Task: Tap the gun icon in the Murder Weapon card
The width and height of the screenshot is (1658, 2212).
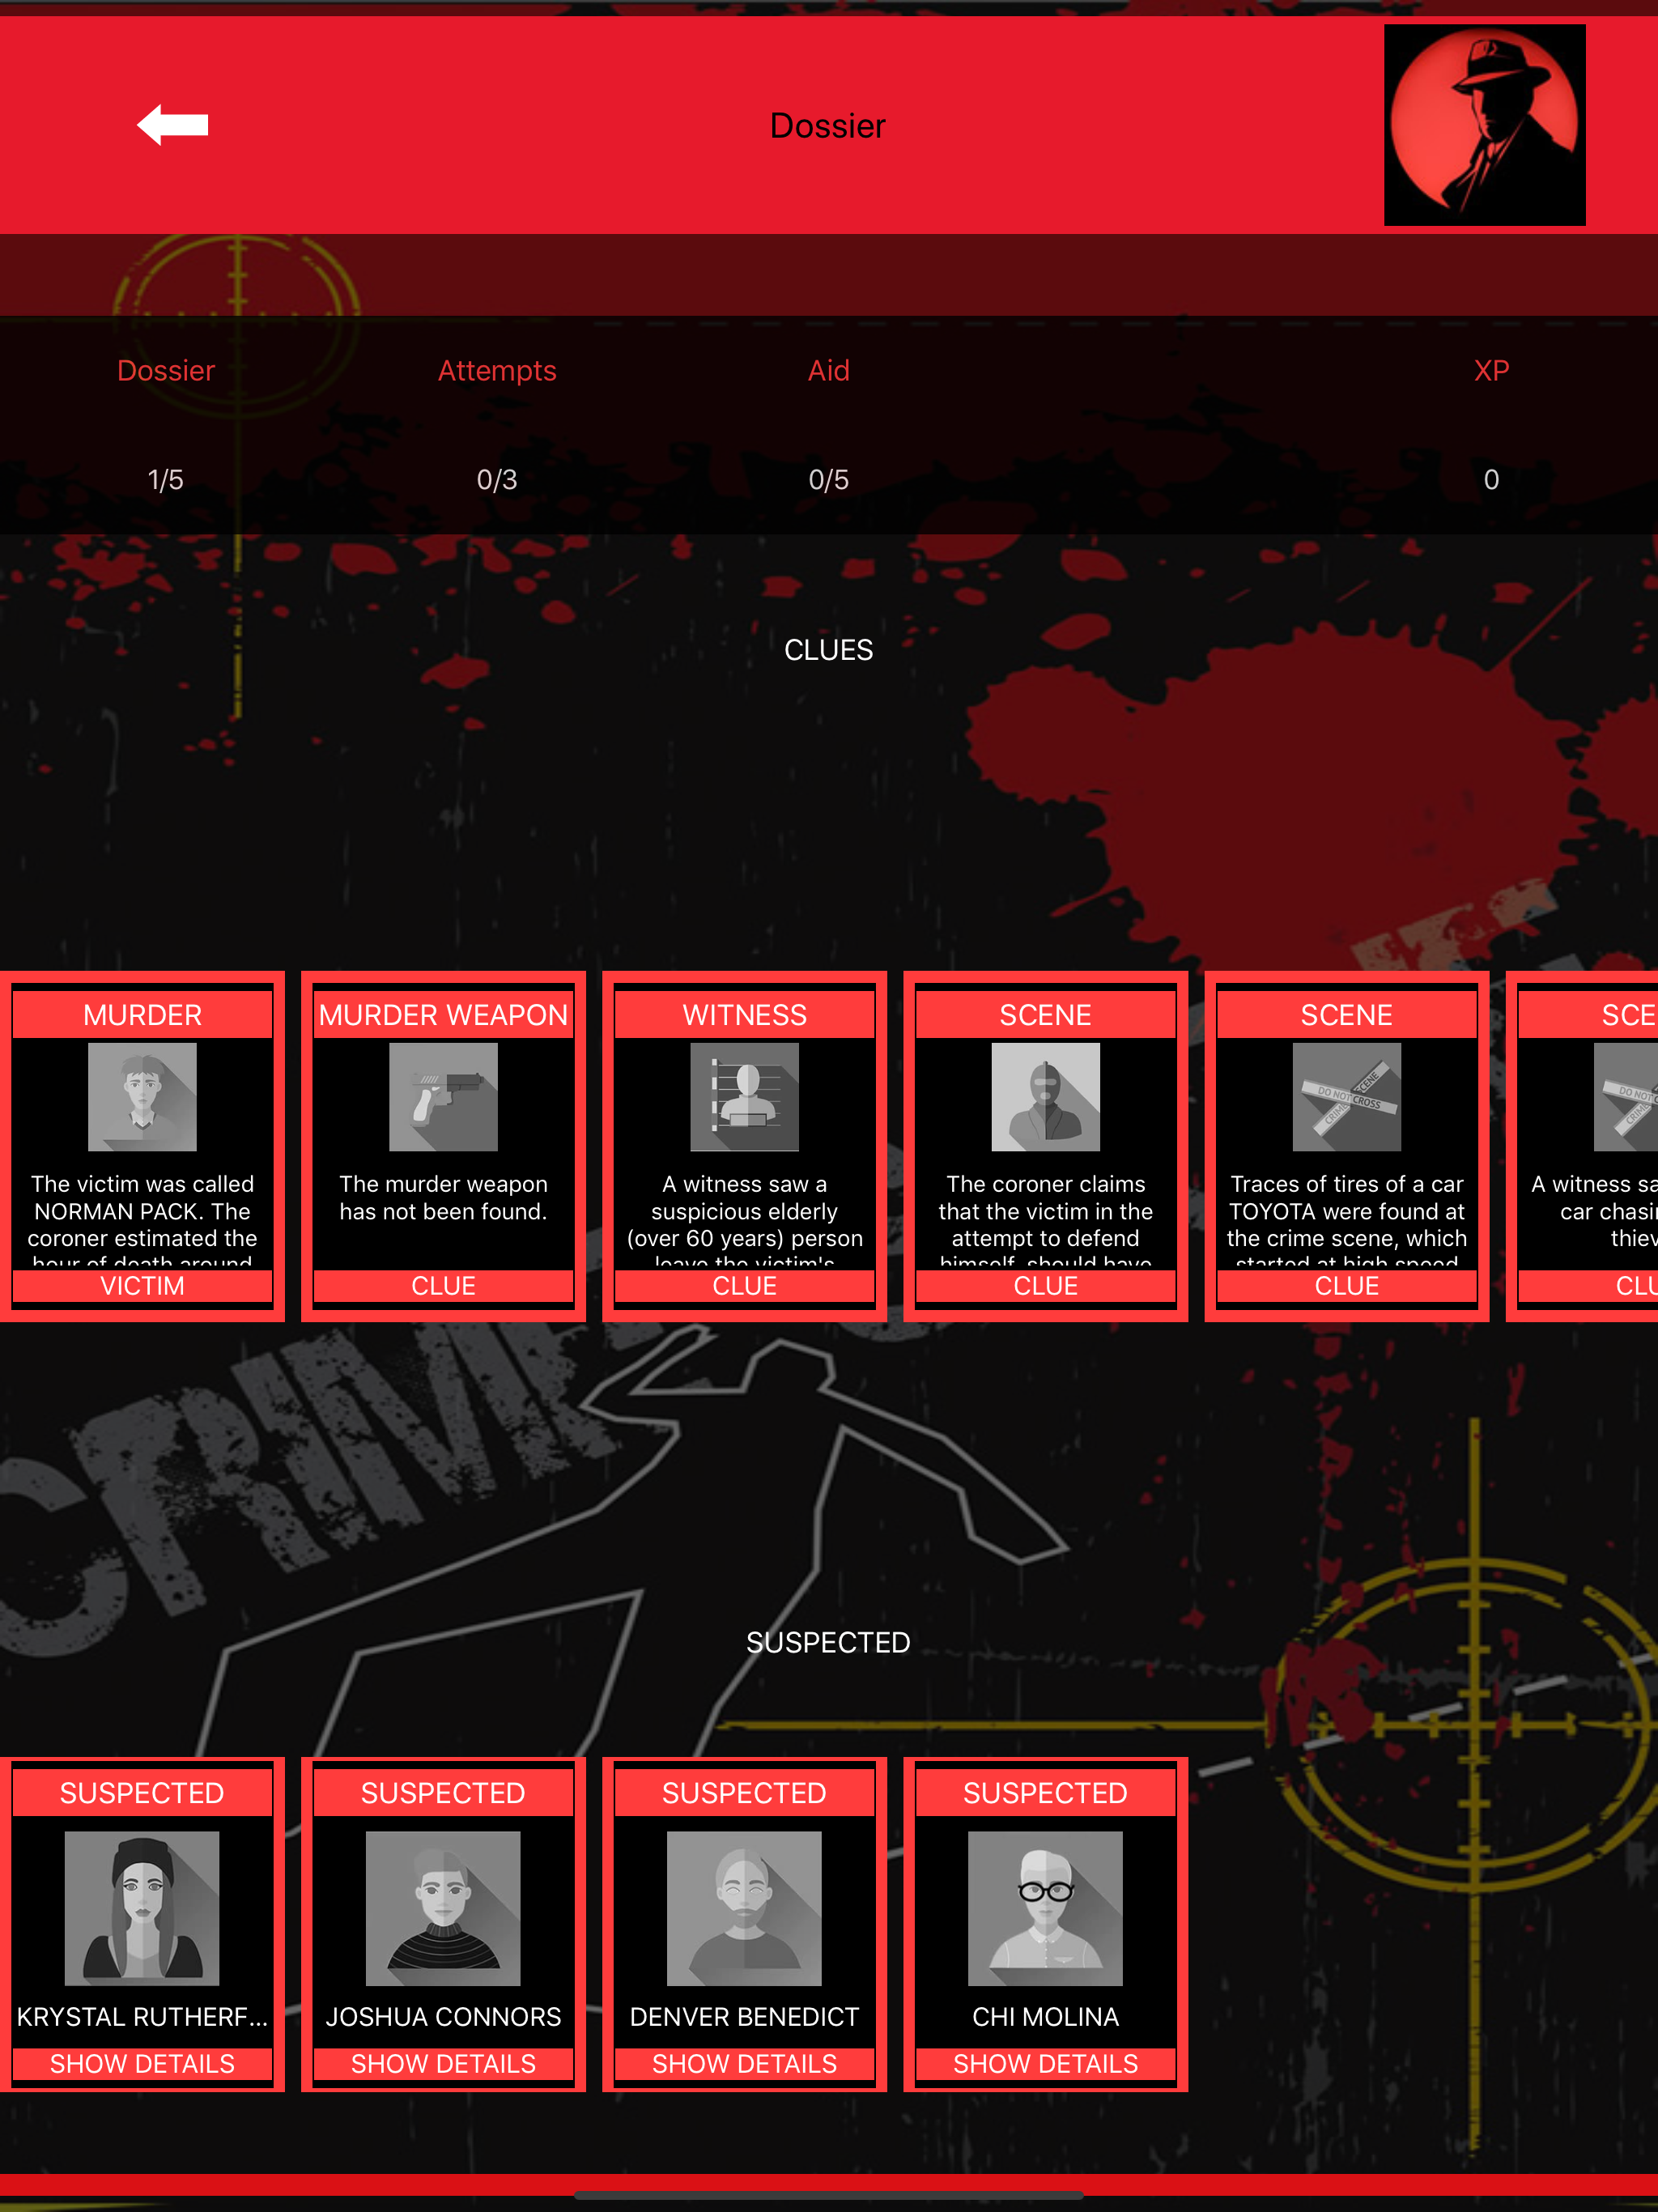Action: click(x=443, y=1097)
